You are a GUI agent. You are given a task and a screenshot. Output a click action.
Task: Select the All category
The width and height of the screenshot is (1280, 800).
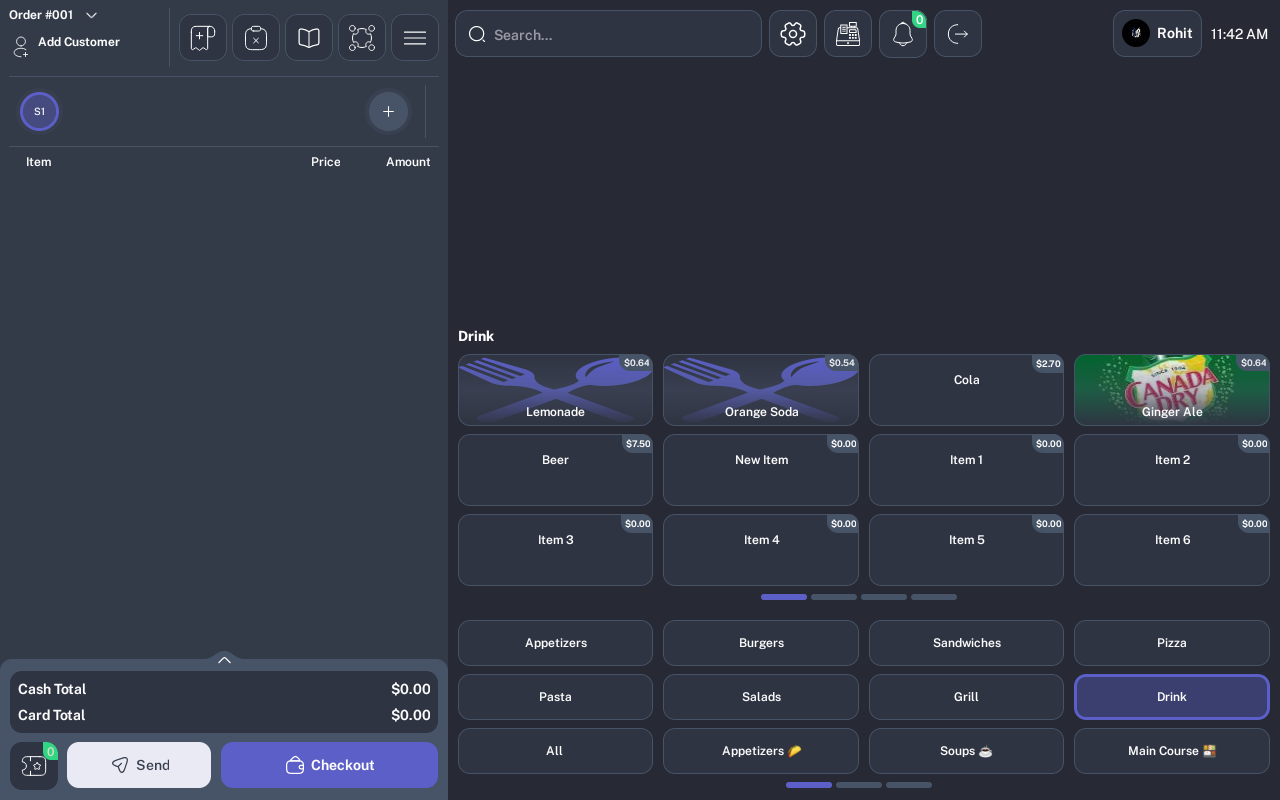tap(555, 751)
